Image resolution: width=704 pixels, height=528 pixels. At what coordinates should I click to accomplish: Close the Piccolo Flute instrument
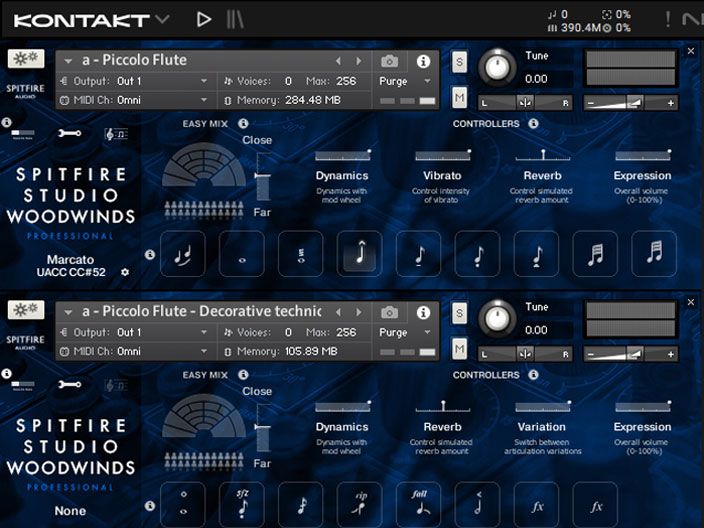coord(691,51)
